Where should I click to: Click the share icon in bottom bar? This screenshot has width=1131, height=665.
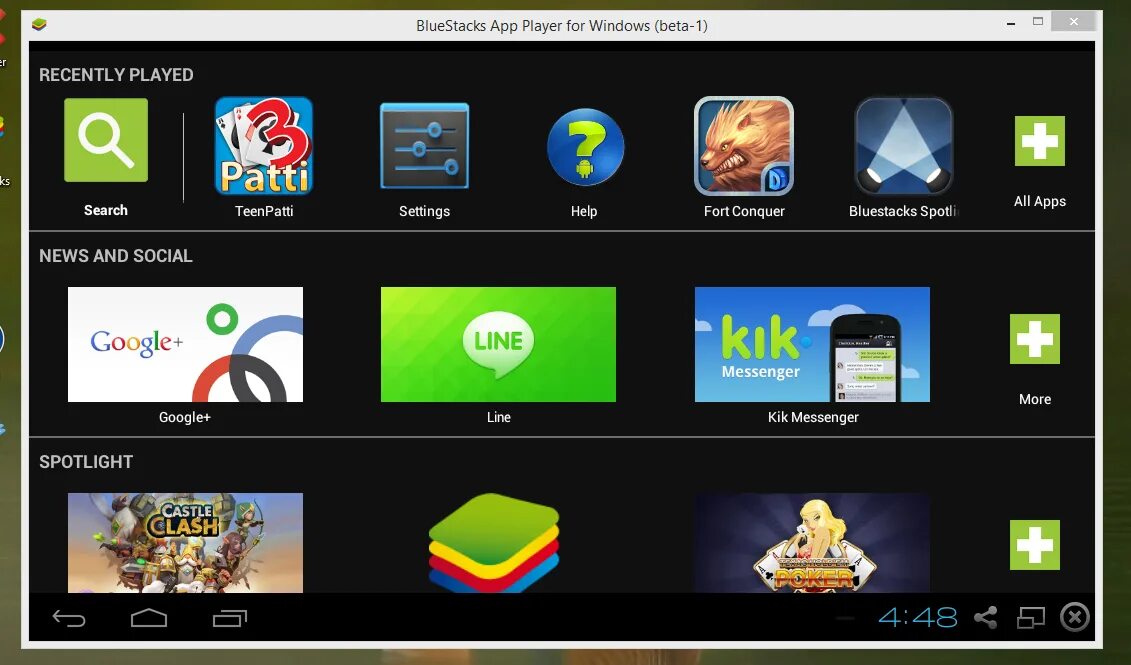click(x=985, y=617)
